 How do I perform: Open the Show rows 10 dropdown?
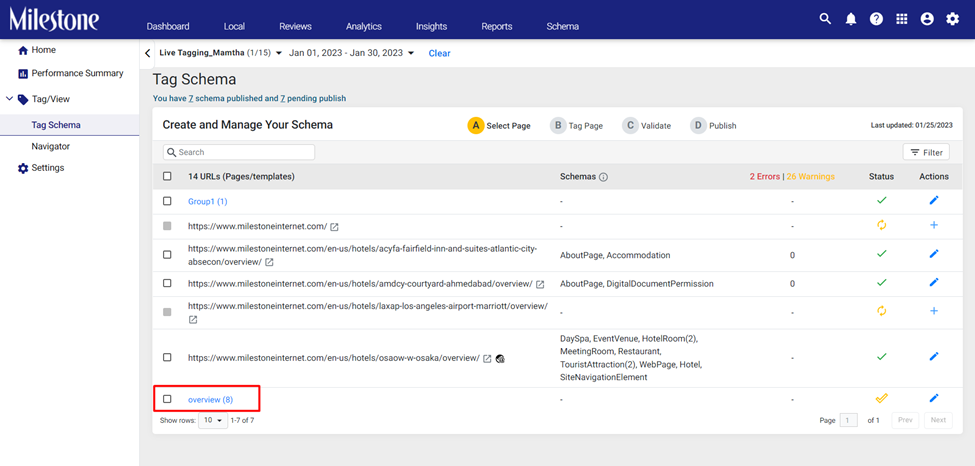pos(213,421)
